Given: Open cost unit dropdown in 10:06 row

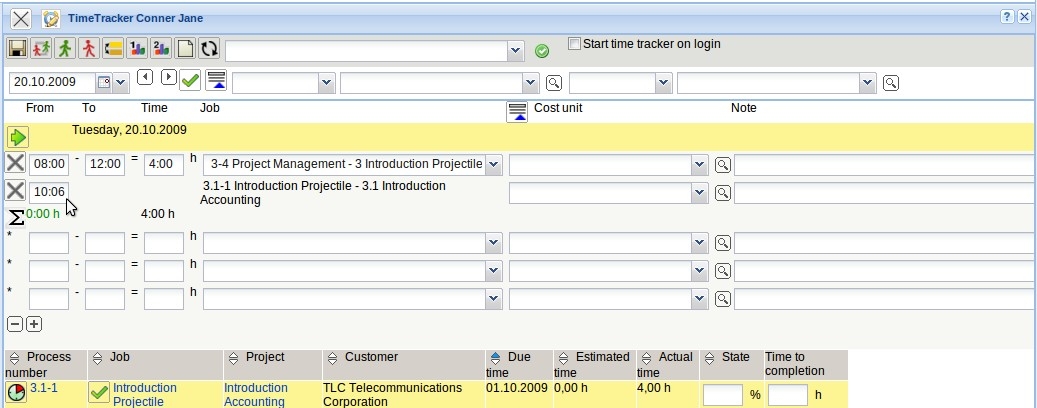Looking at the screenshot, I should [x=700, y=192].
